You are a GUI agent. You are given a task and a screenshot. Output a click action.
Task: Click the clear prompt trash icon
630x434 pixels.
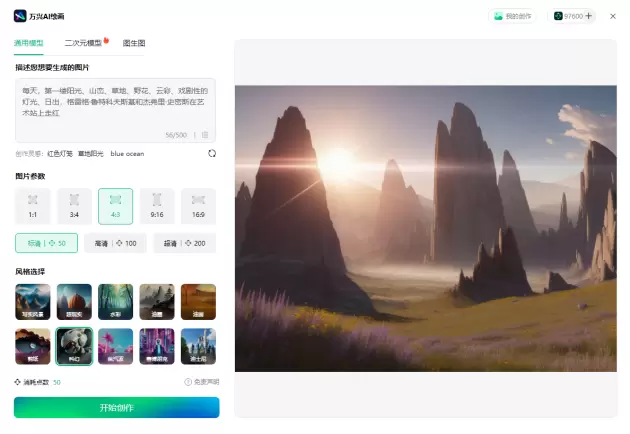point(205,134)
